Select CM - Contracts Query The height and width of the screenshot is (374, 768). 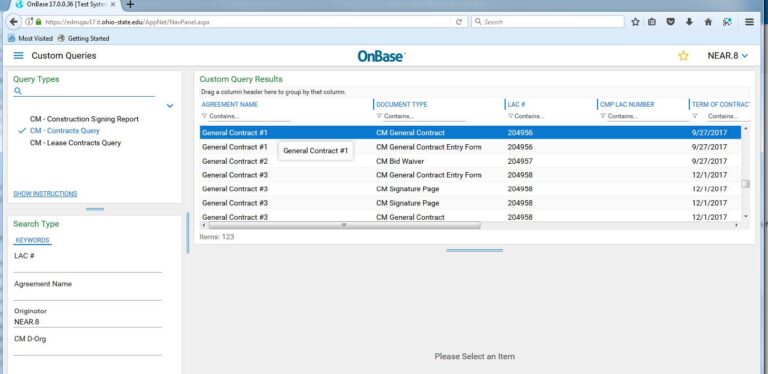pyautogui.click(x=65, y=131)
